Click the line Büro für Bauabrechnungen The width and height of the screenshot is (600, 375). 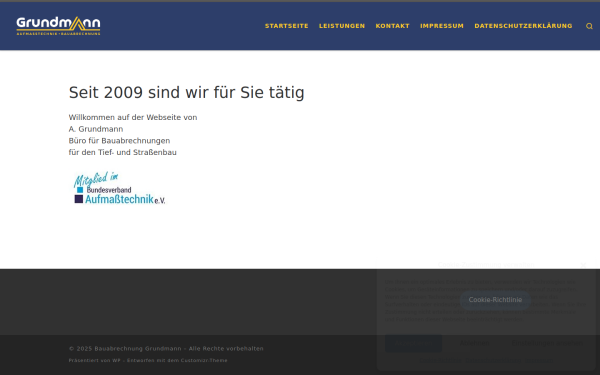pos(119,141)
